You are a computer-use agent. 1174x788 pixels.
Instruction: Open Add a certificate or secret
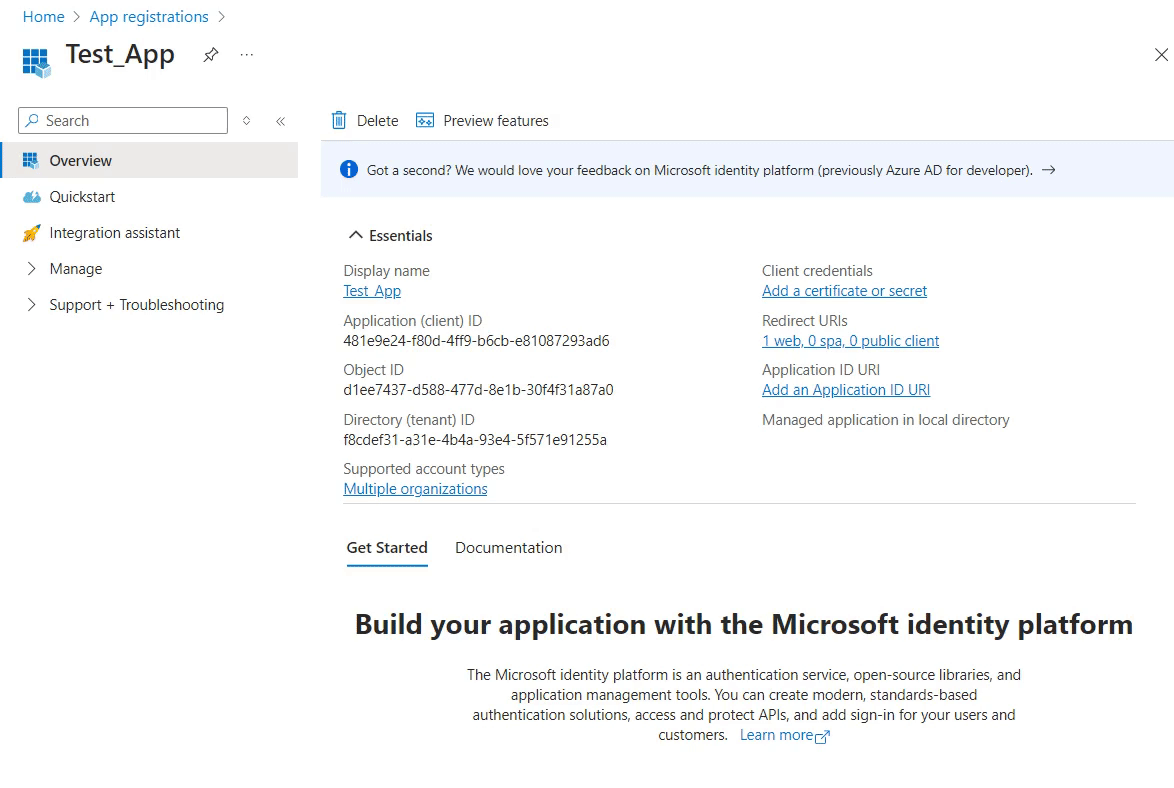point(845,291)
